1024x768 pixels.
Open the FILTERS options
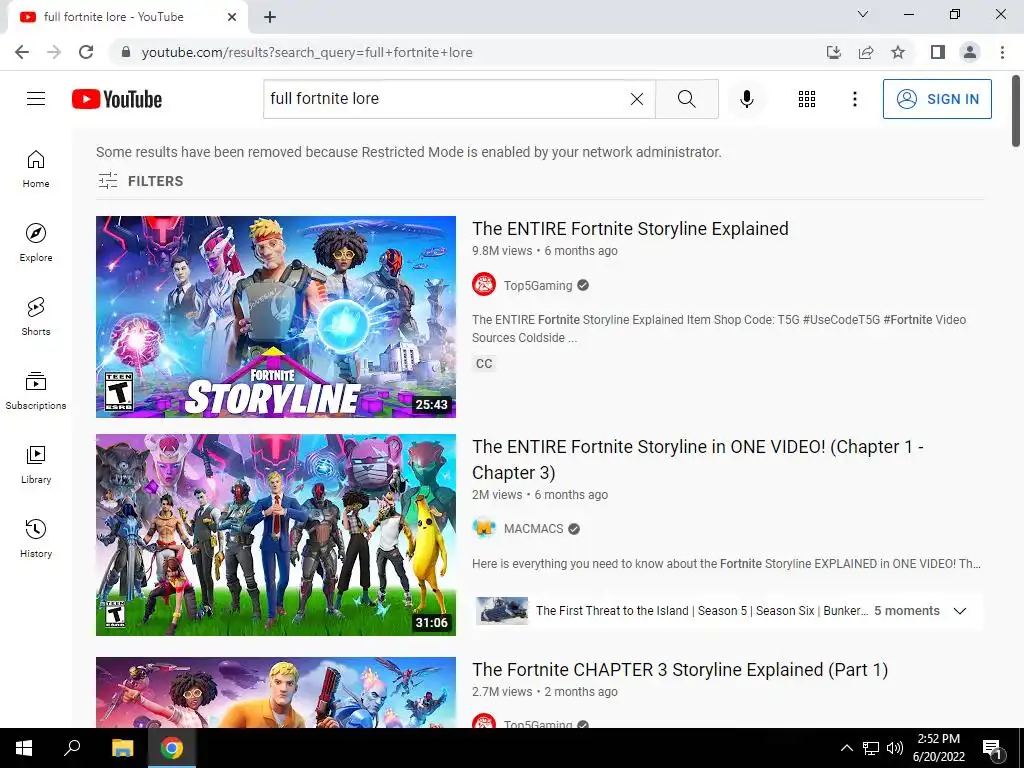pos(140,181)
